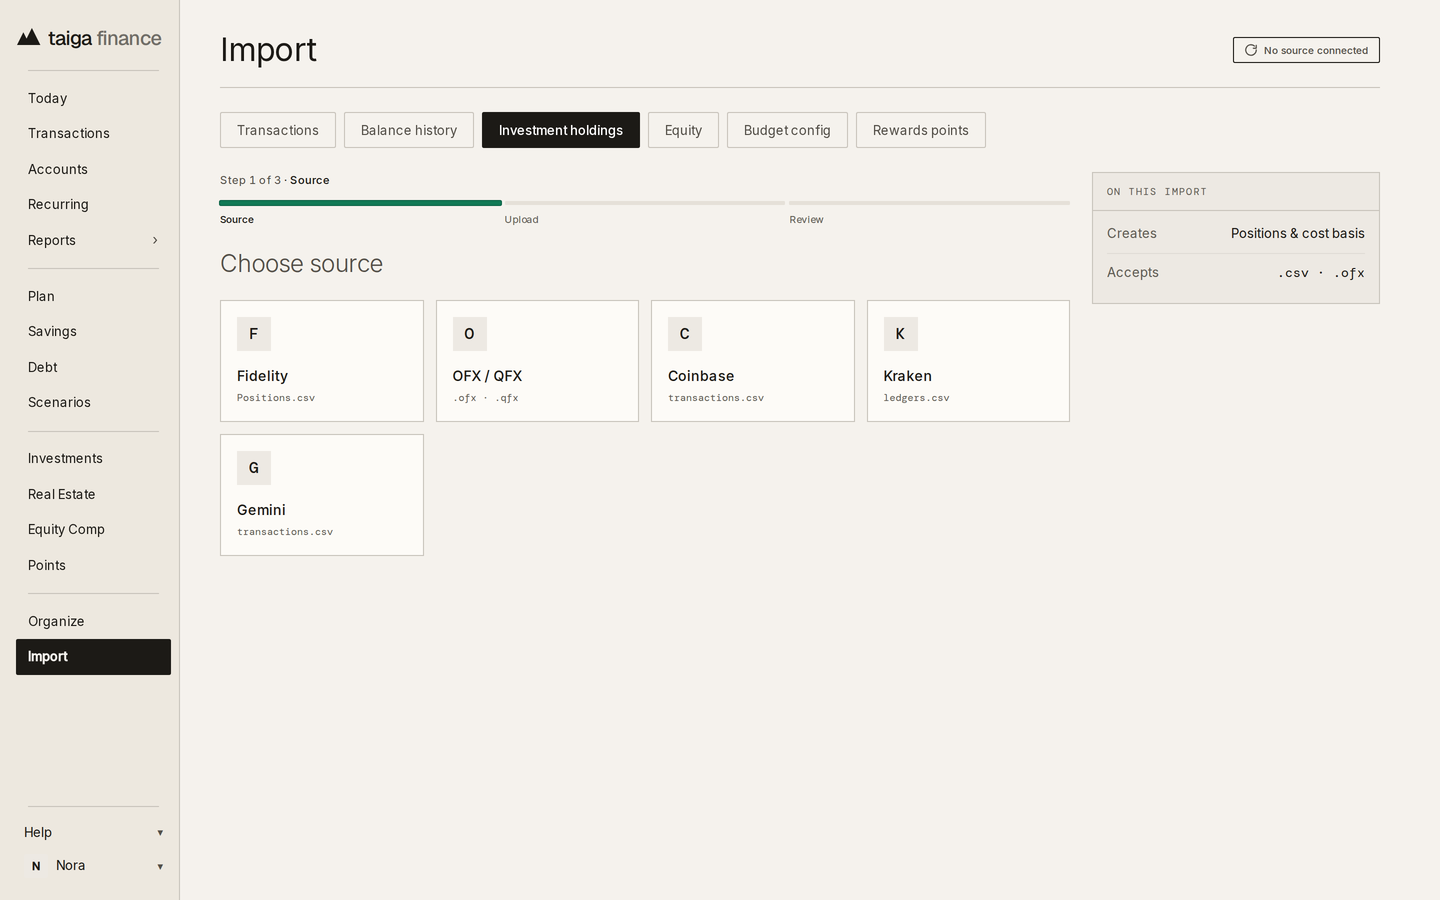1440x900 pixels.
Task: Click the green Source step progress bar
Action: [x=360, y=203]
